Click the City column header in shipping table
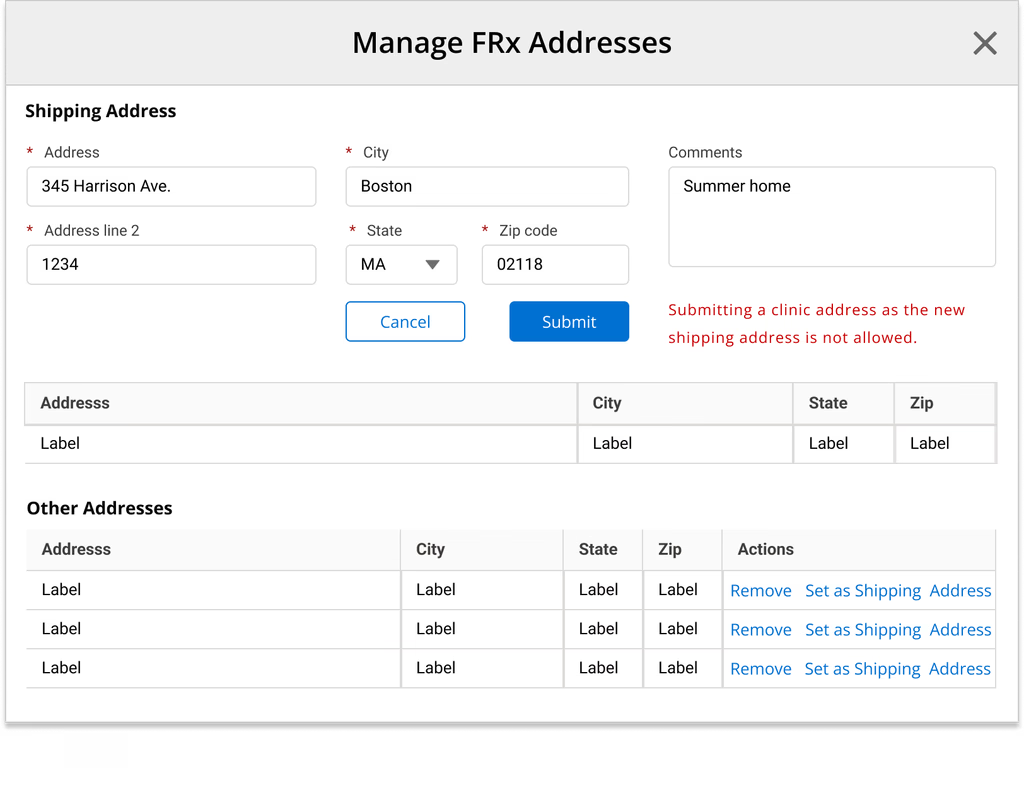Viewport: 1024px width, 793px height. [607, 403]
